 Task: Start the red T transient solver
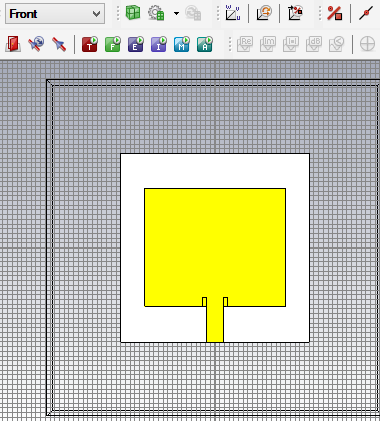click(90, 44)
